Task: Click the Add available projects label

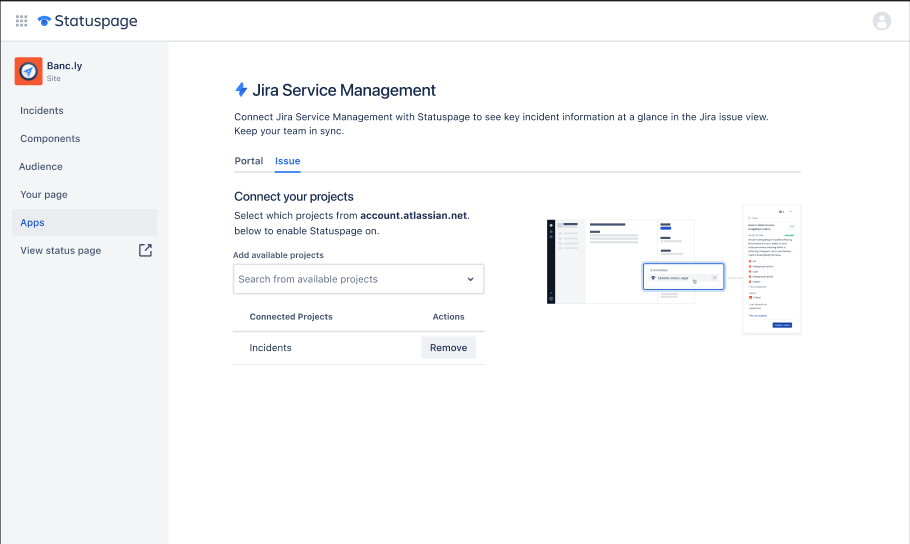Action: click(x=278, y=255)
